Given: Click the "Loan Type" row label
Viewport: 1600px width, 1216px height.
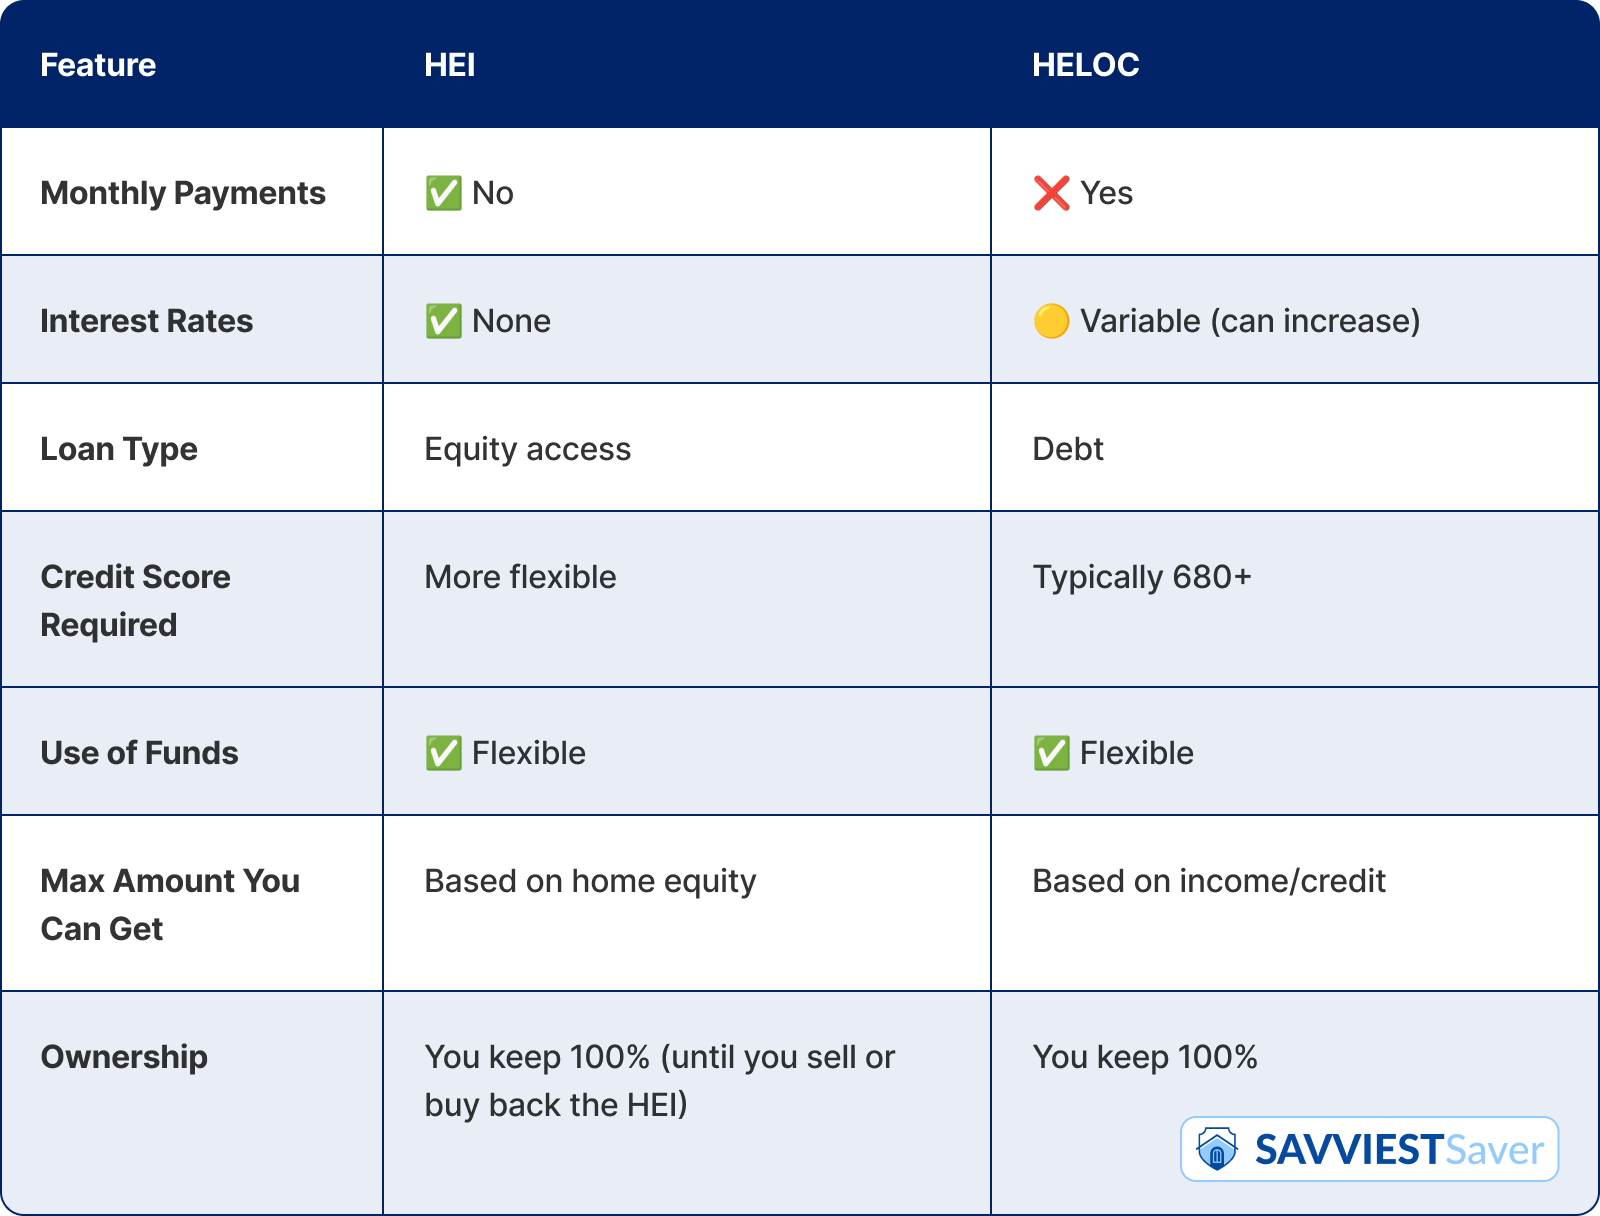Looking at the screenshot, I should pos(119,449).
